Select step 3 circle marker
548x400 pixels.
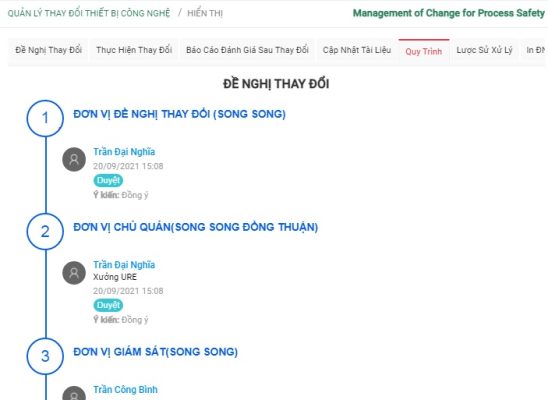point(45,356)
